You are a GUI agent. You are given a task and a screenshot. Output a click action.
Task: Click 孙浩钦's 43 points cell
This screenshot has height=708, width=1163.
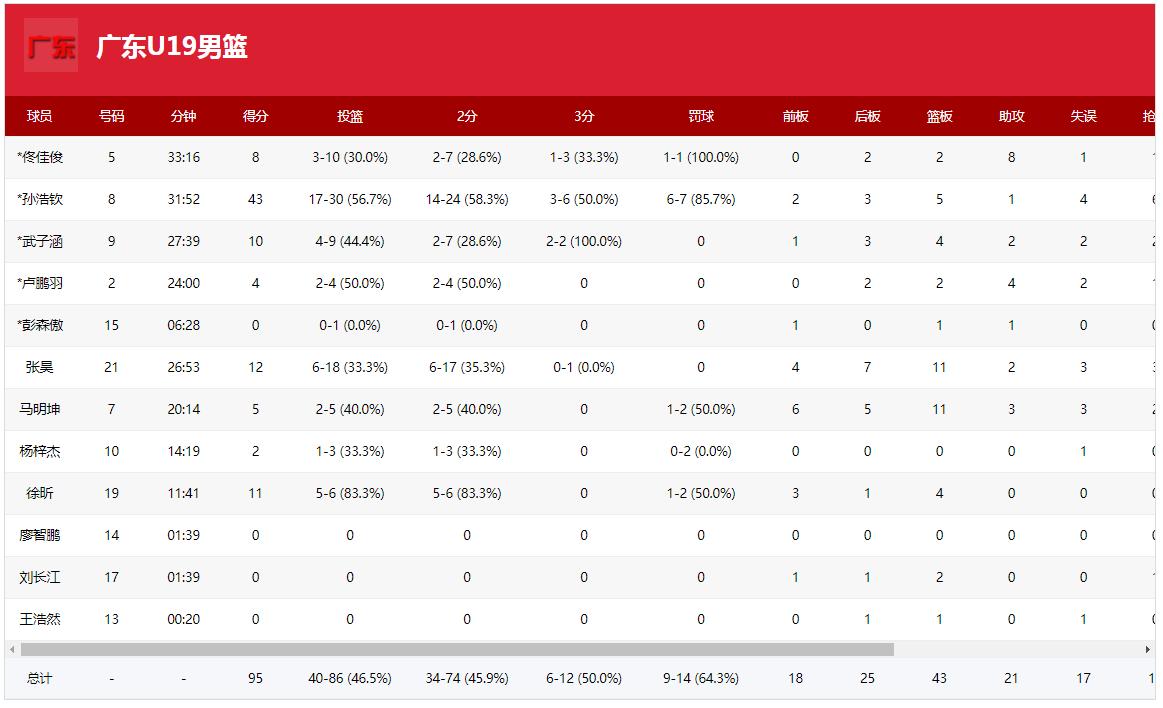[255, 199]
